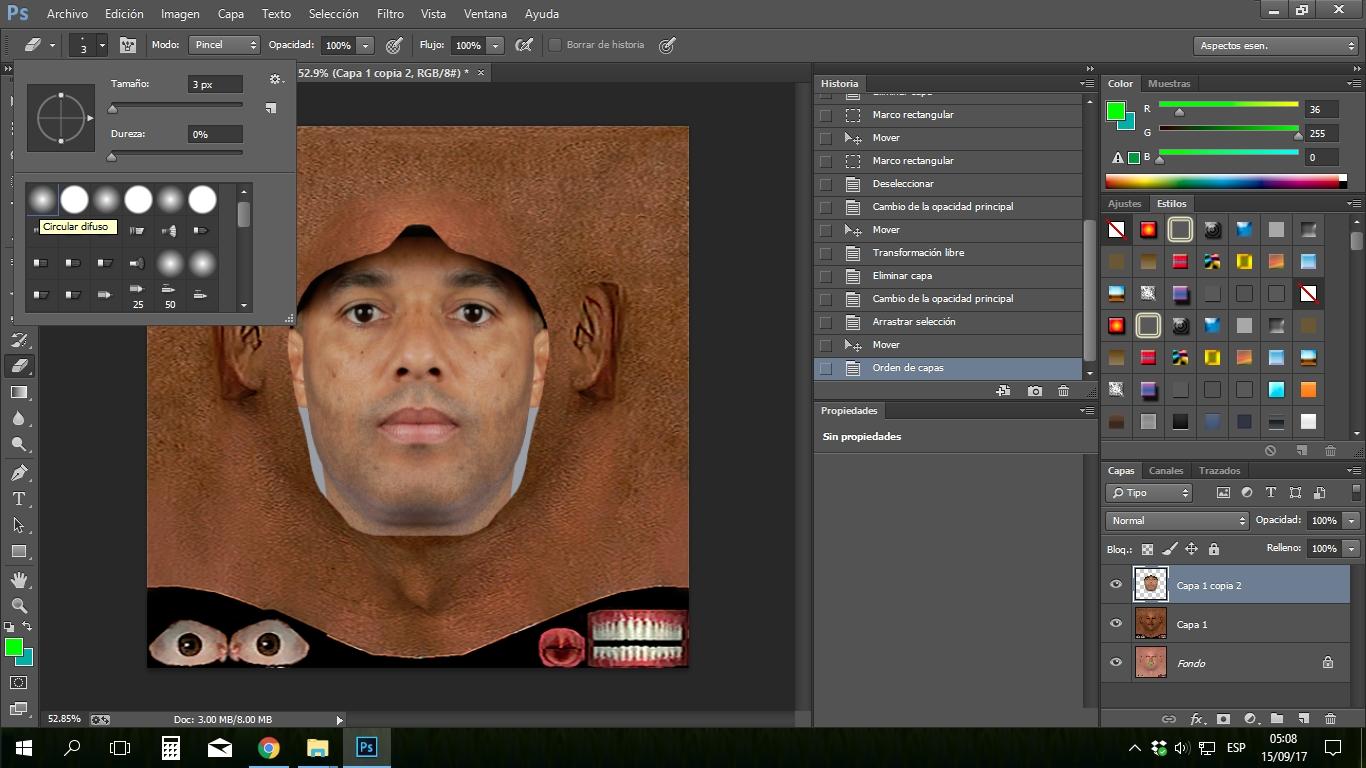Viewport: 1366px width, 768px height.
Task: Take a history snapshot with camera icon
Action: (x=1034, y=391)
